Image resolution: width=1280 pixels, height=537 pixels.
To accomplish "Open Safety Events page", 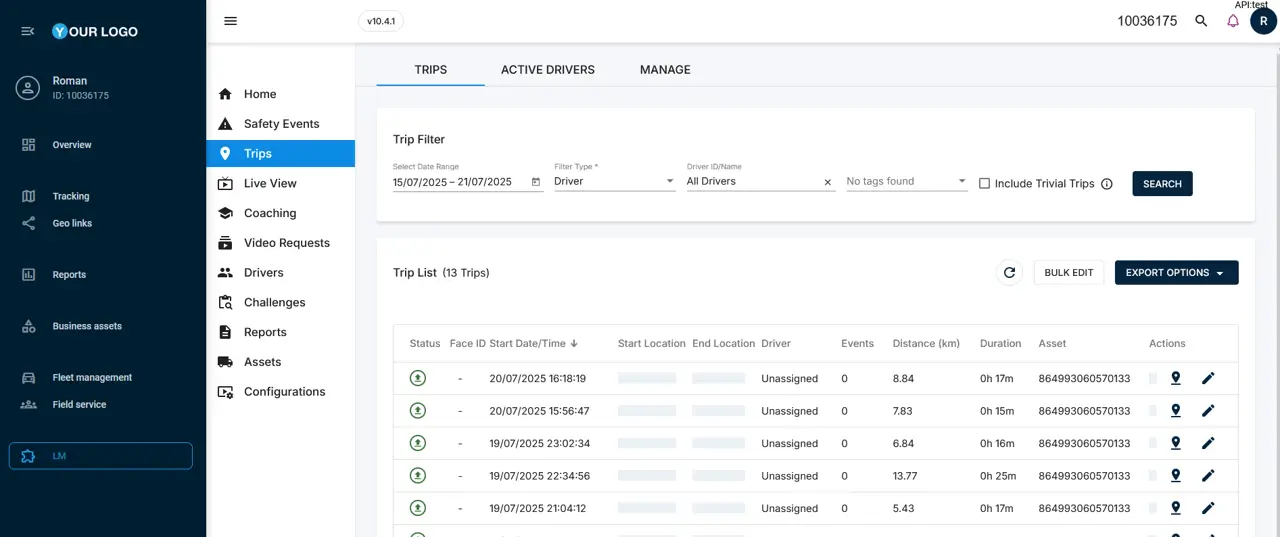I will pos(280,124).
